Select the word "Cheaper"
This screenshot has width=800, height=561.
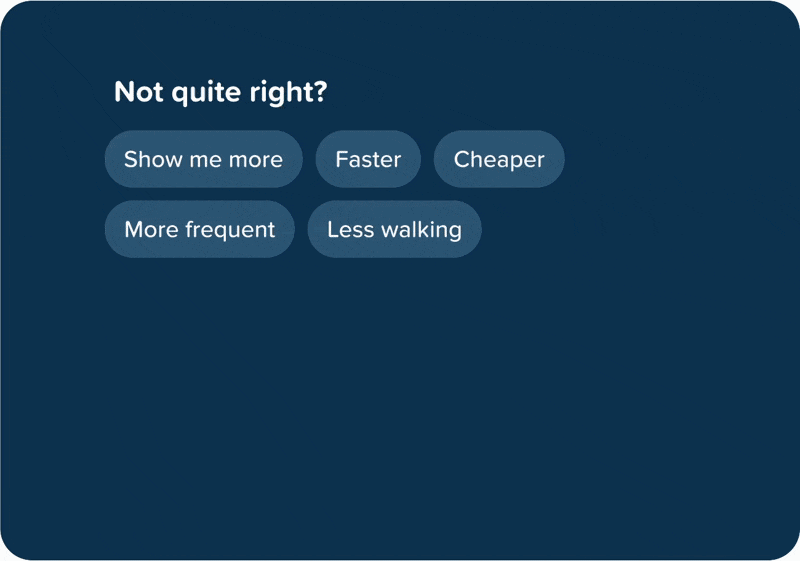pyautogui.click(x=499, y=159)
